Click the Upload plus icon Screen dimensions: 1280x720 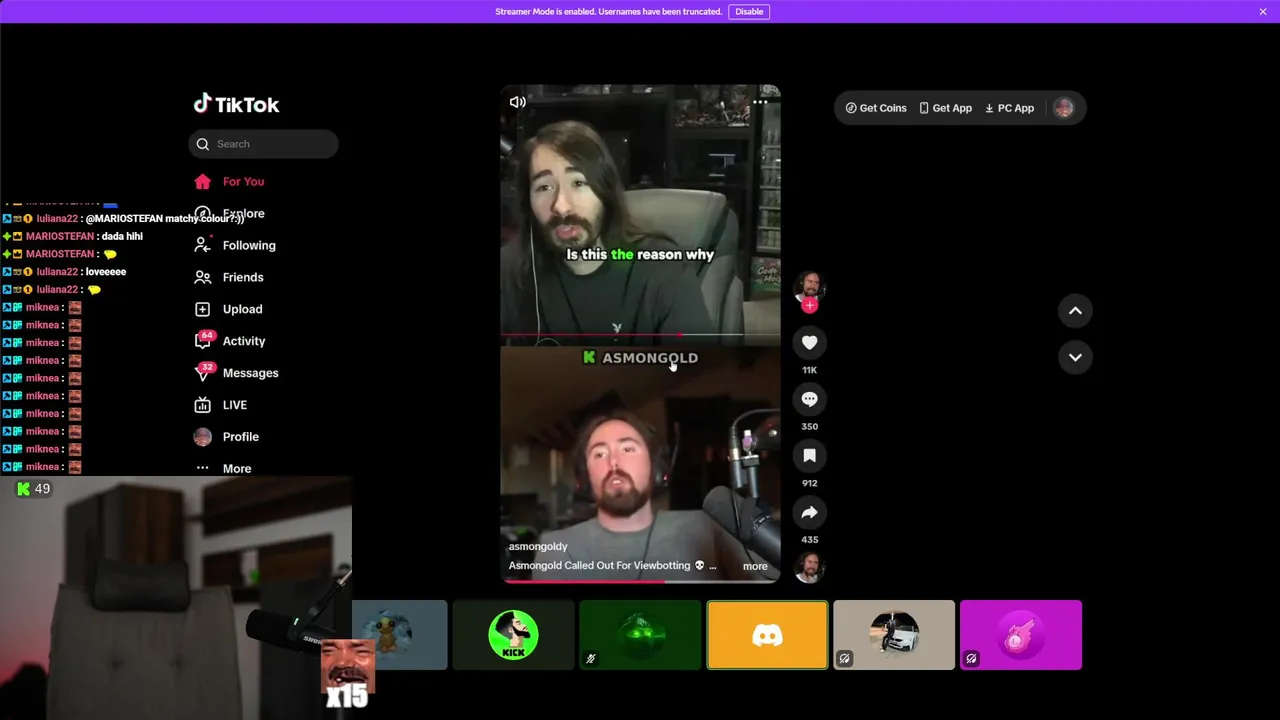click(x=203, y=309)
